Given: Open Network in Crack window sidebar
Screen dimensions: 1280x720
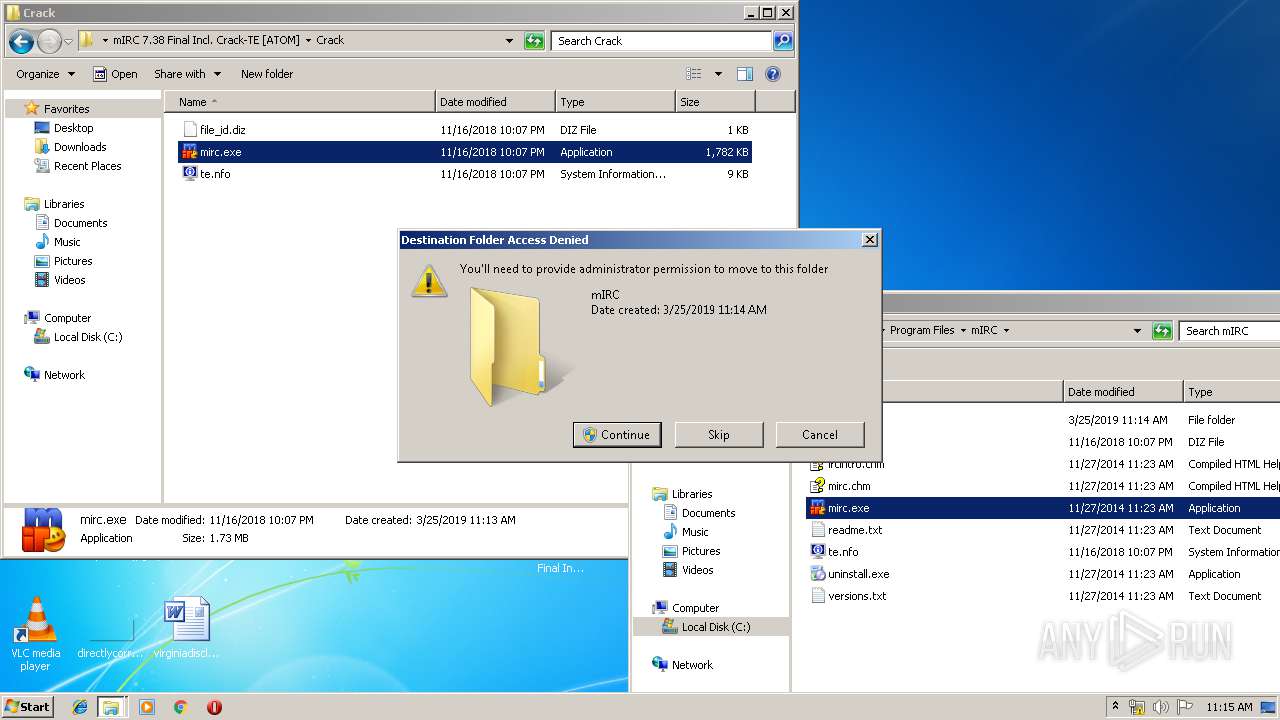Looking at the screenshot, I should click(64, 375).
